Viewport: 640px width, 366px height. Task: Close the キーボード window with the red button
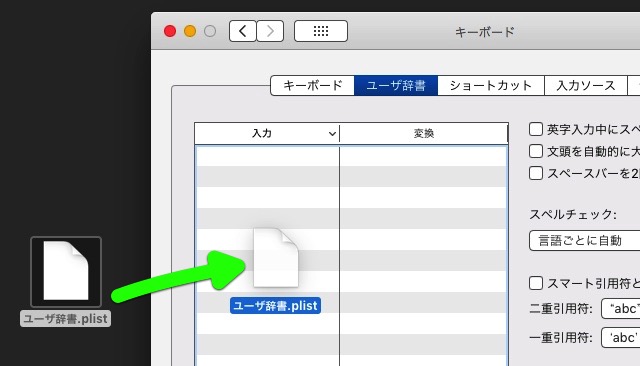pos(170,31)
